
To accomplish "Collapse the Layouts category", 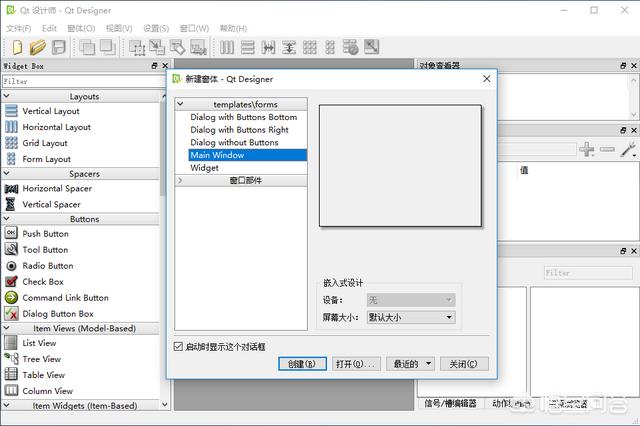I will pyautogui.click(x=7, y=96).
